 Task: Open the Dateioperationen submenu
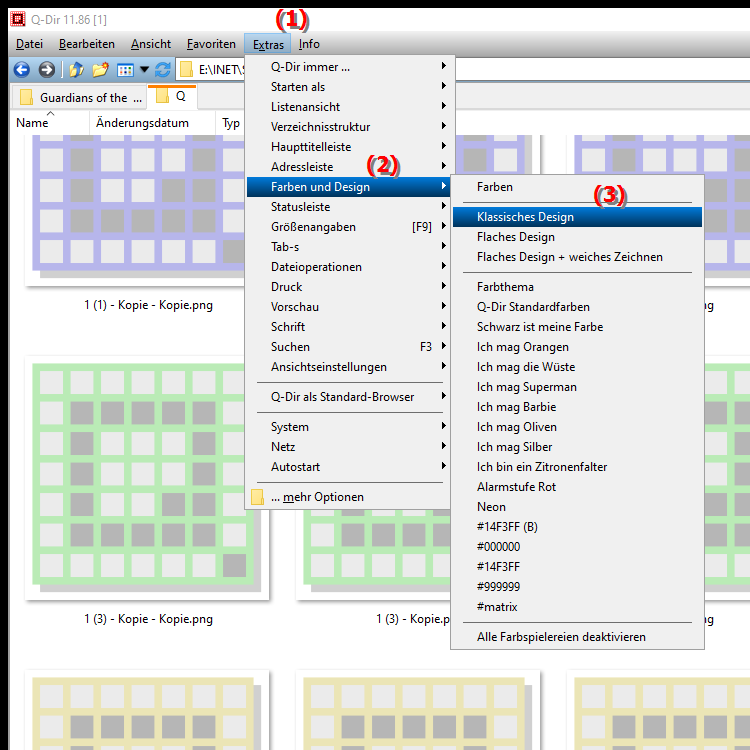(348, 267)
